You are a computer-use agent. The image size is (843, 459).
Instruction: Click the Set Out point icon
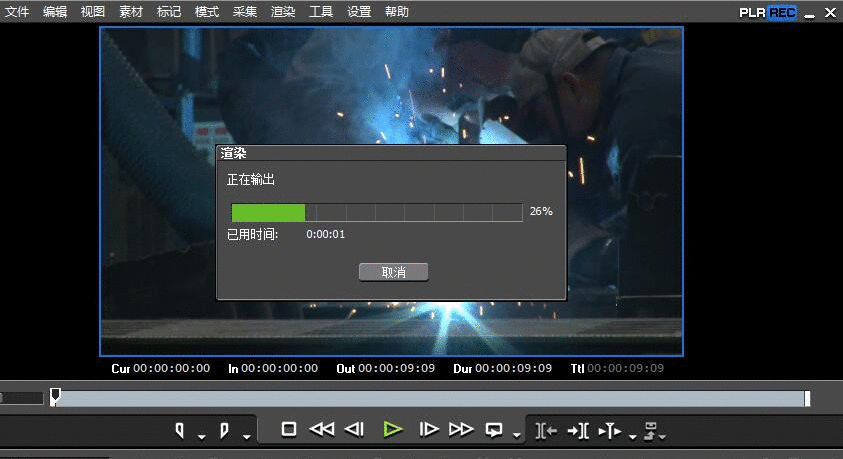(x=223, y=430)
